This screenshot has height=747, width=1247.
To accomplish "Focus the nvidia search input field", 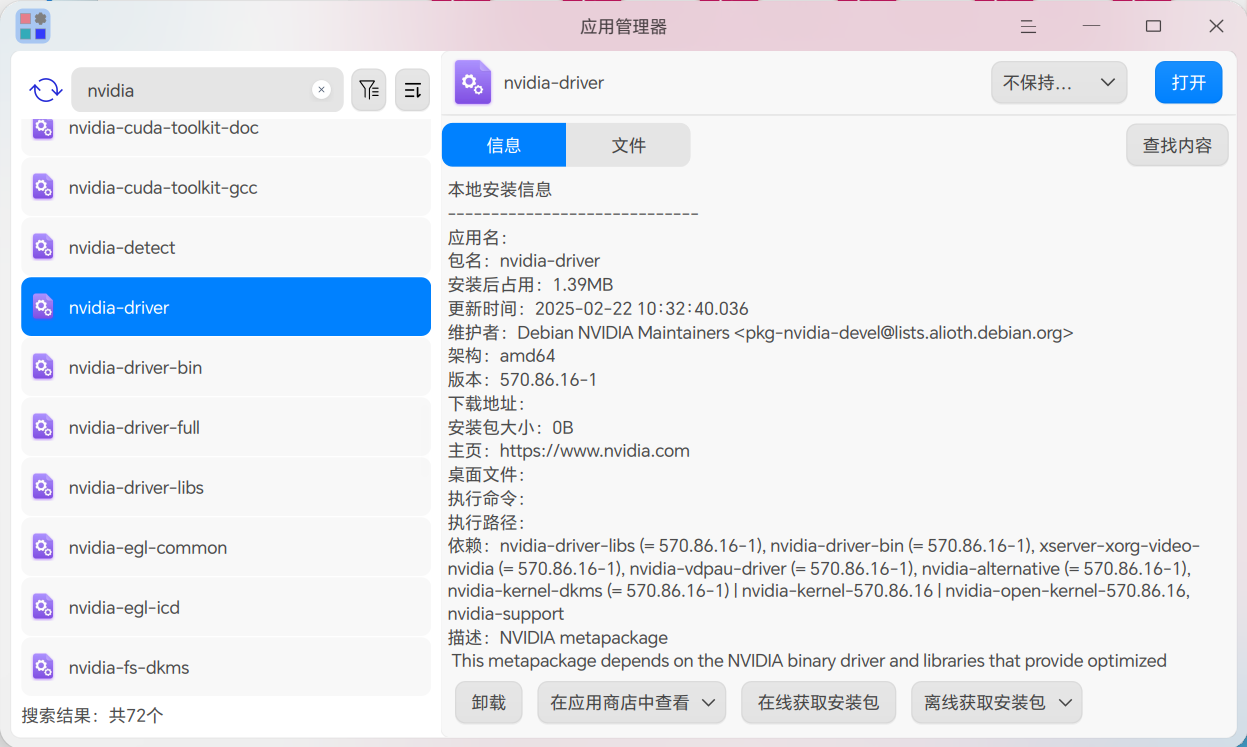I will click(207, 90).
